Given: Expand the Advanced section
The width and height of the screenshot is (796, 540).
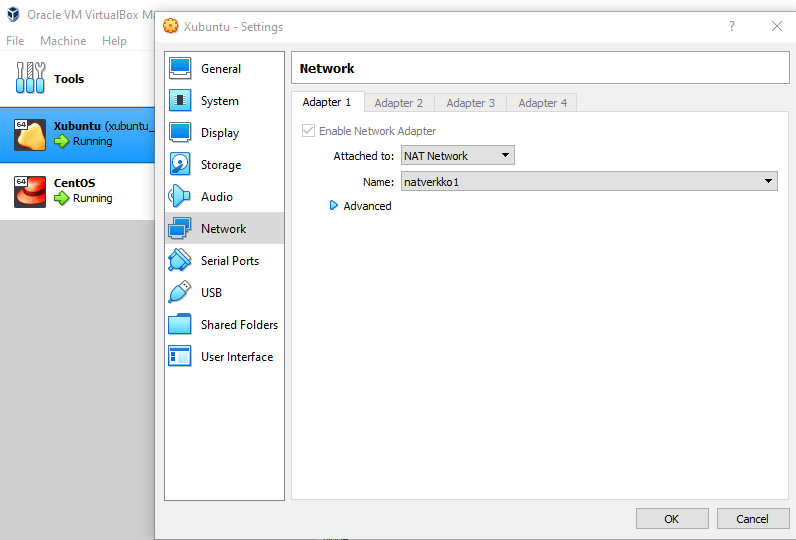Looking at the screenshot, I should 335,206.
